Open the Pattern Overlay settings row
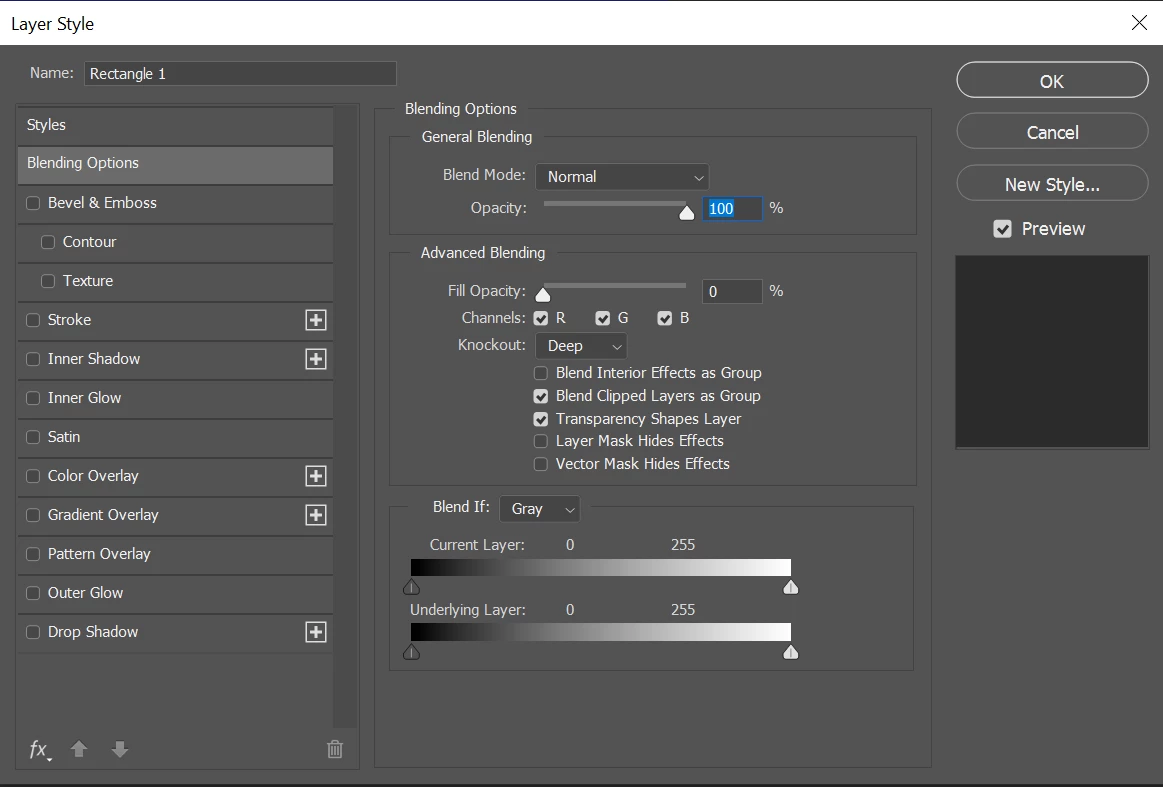The width and height of the screenshot is (1163, 787). coord(175,554)
